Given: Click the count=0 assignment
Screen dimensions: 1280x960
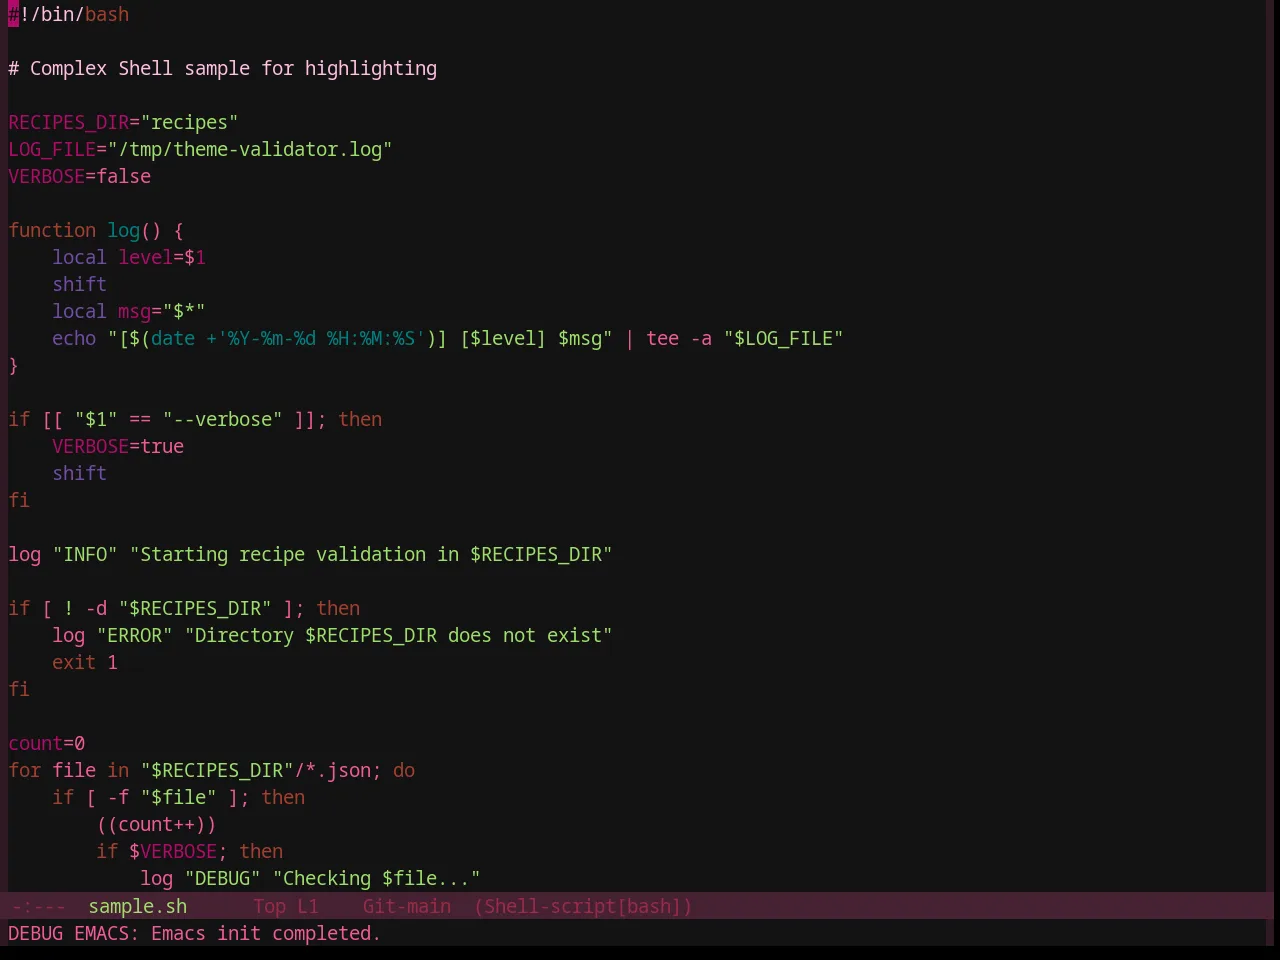Looking at the screenshot, I should point(47,743).
